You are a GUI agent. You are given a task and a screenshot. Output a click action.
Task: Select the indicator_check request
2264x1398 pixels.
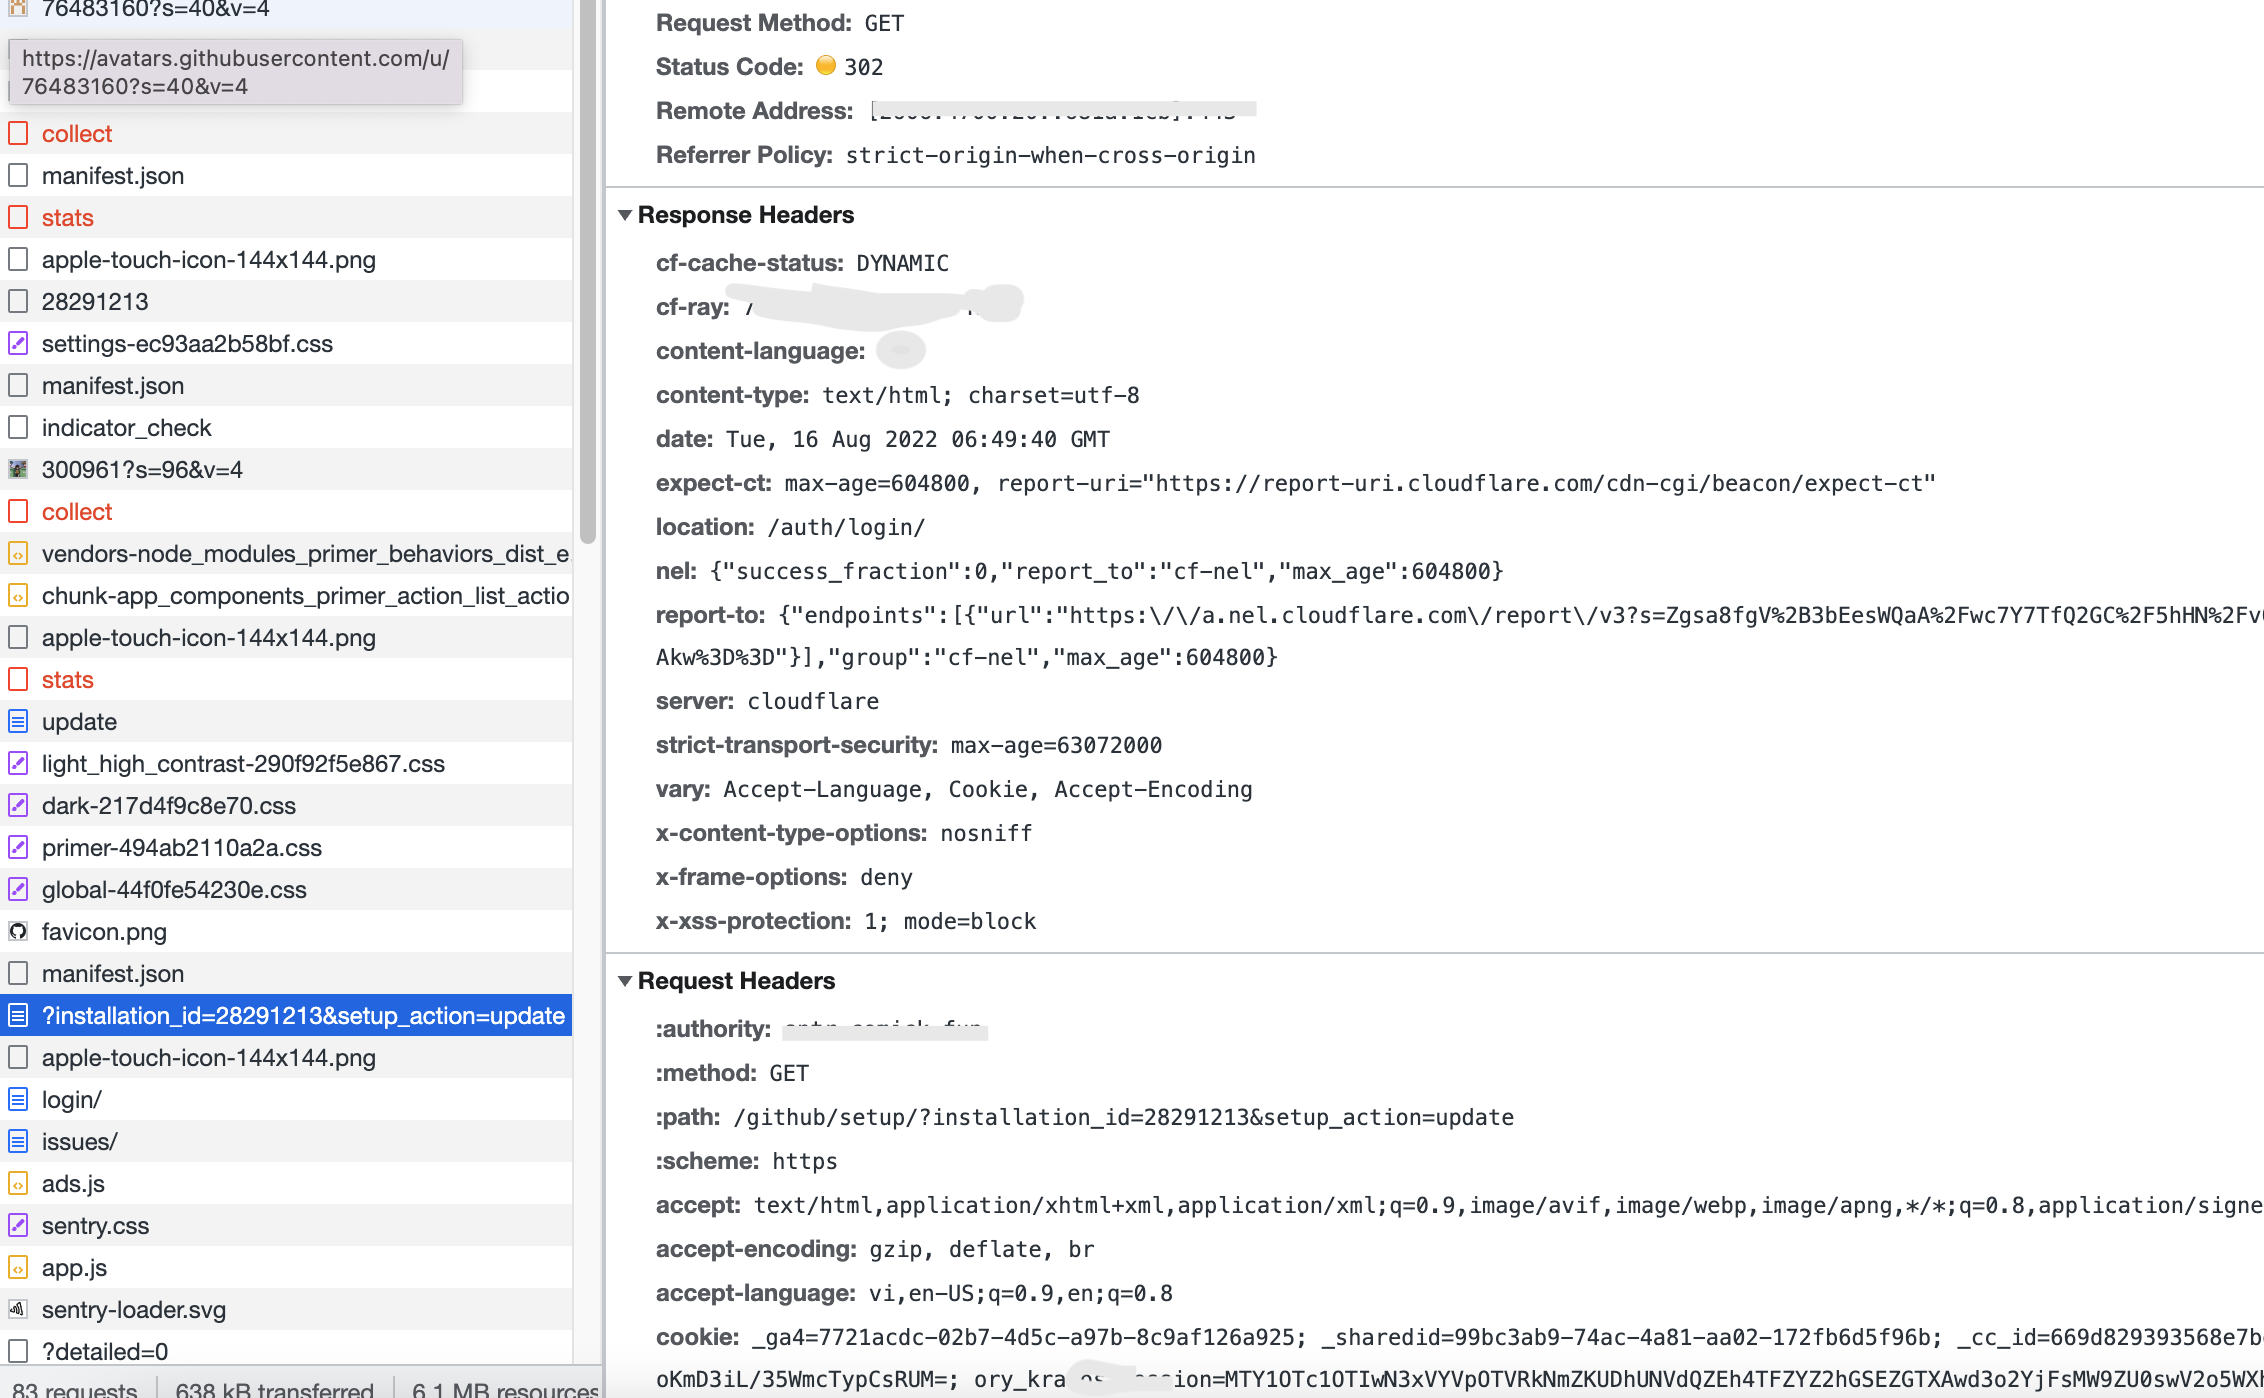[x=126, y=427]
